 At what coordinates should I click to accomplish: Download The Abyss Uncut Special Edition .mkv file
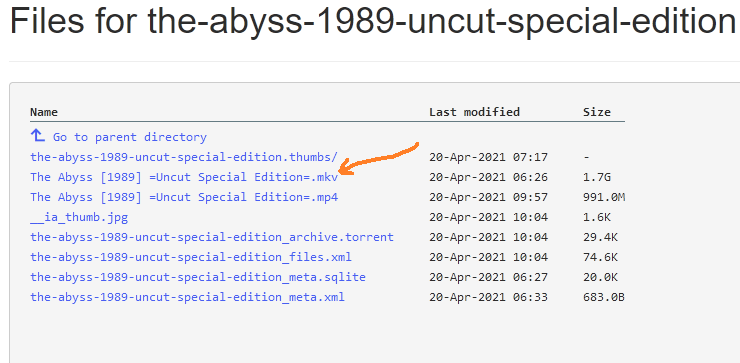[184, 177]
